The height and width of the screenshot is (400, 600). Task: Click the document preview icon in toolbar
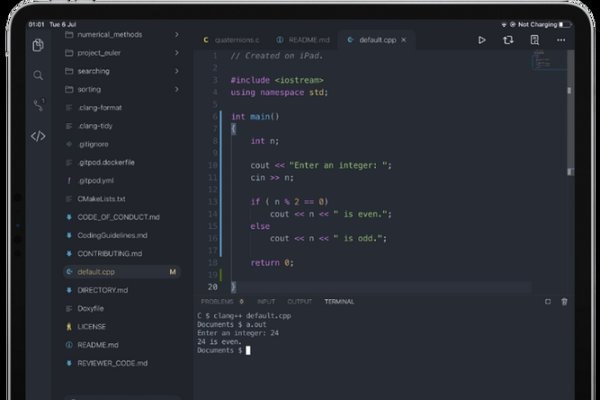536,40
